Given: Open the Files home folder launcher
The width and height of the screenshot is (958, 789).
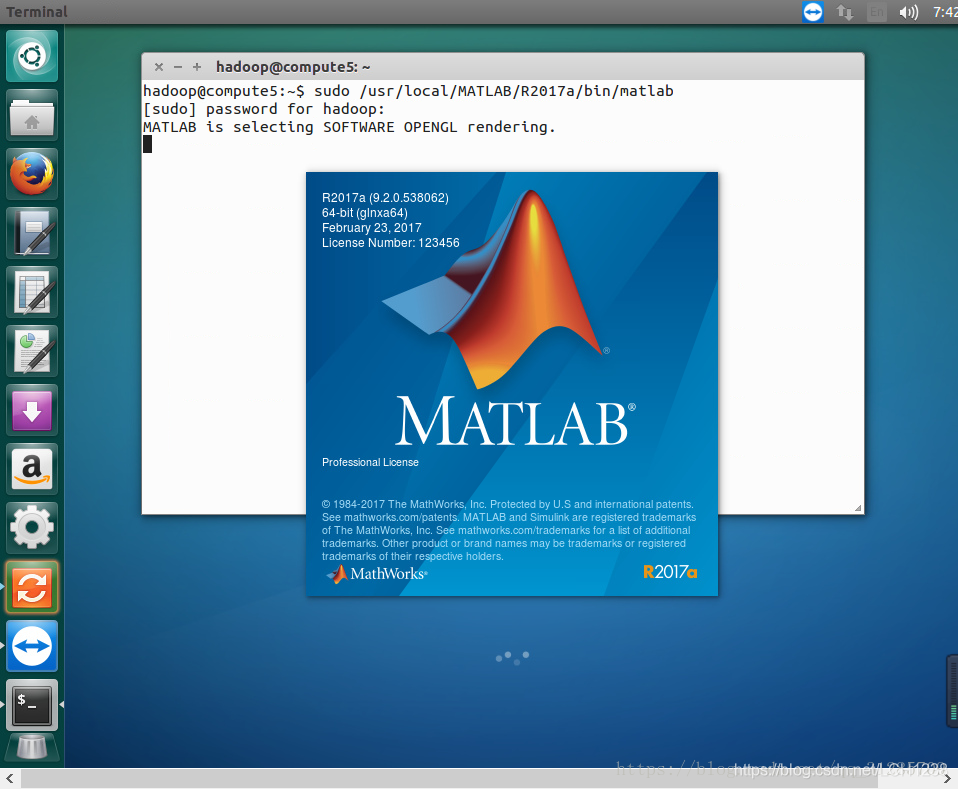Looking at the screenshot, I should click(x=32, y=116).
